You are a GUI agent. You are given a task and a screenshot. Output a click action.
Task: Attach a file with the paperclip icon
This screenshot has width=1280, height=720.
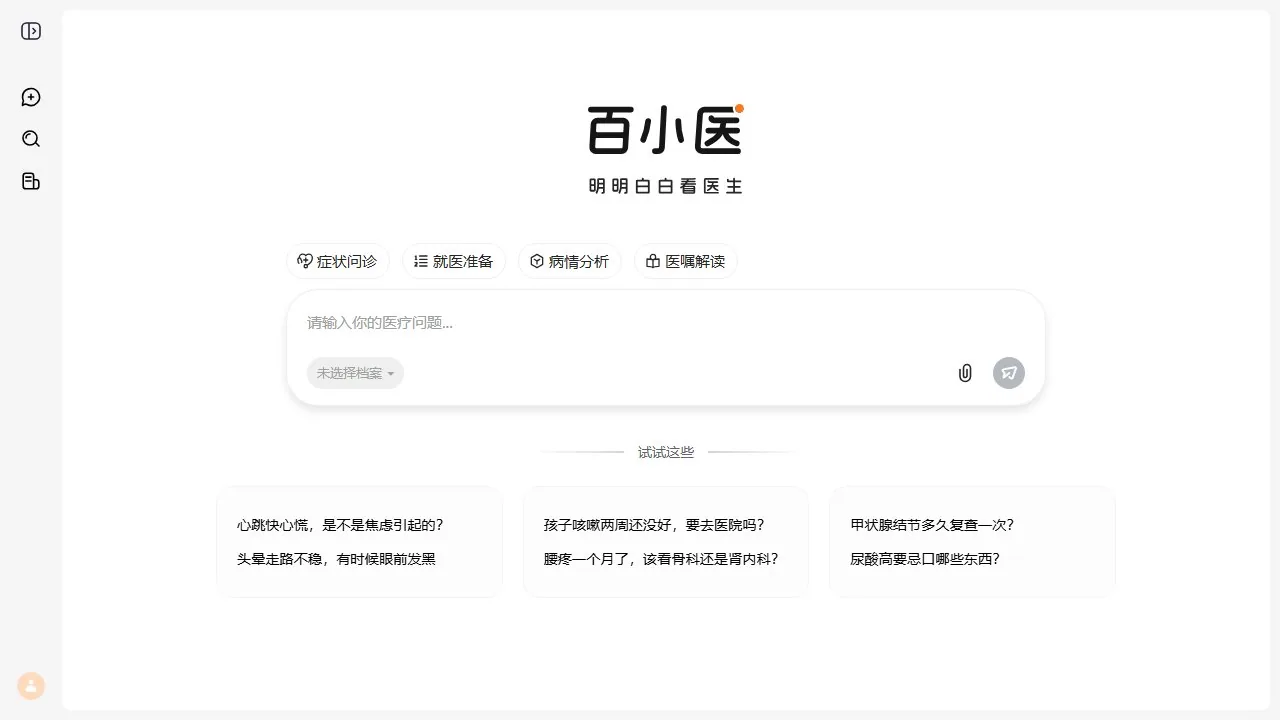[965, 373]
